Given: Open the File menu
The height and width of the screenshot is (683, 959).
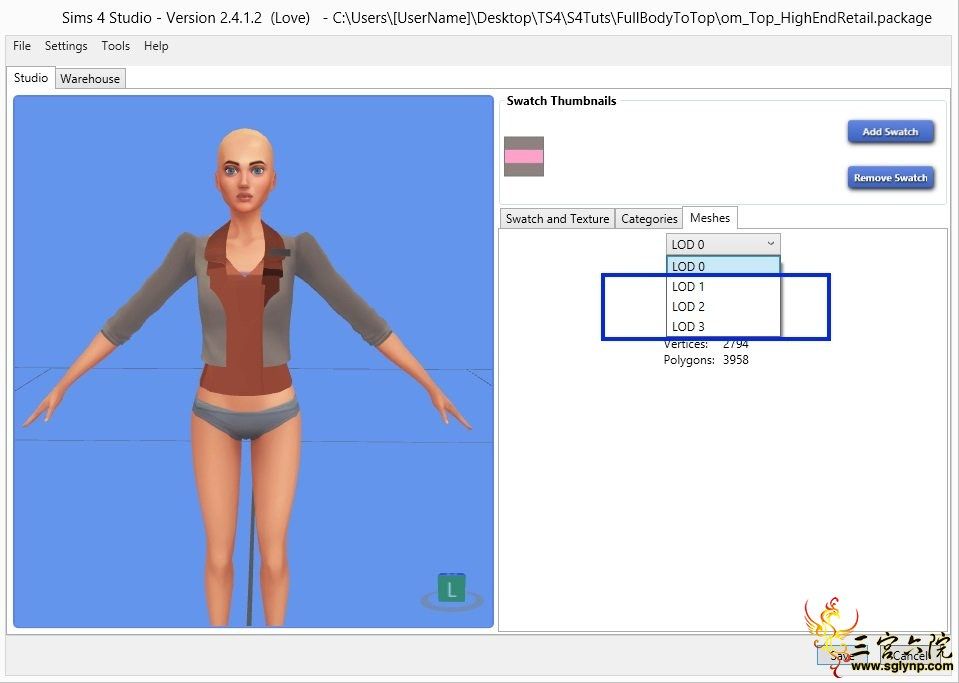Looking at the screenshot, I should 21,46.
